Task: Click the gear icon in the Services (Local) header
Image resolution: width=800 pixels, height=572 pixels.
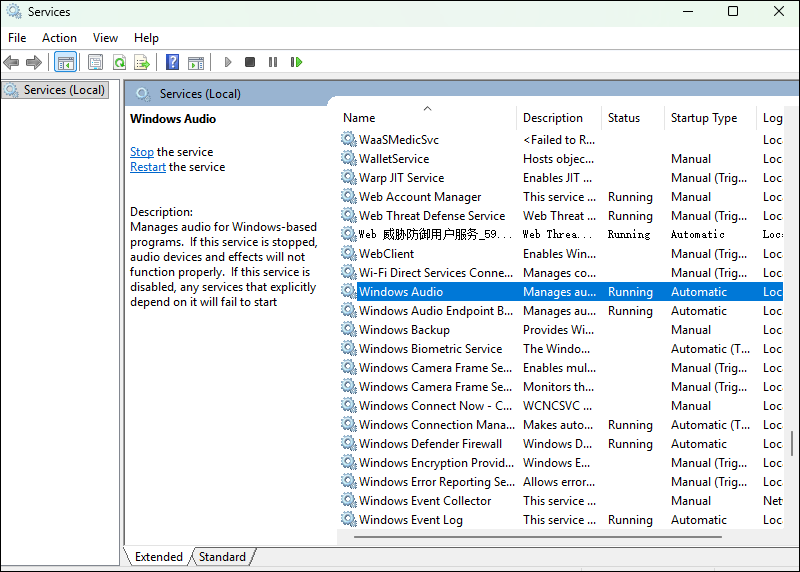Action: [x=143, y=94]
